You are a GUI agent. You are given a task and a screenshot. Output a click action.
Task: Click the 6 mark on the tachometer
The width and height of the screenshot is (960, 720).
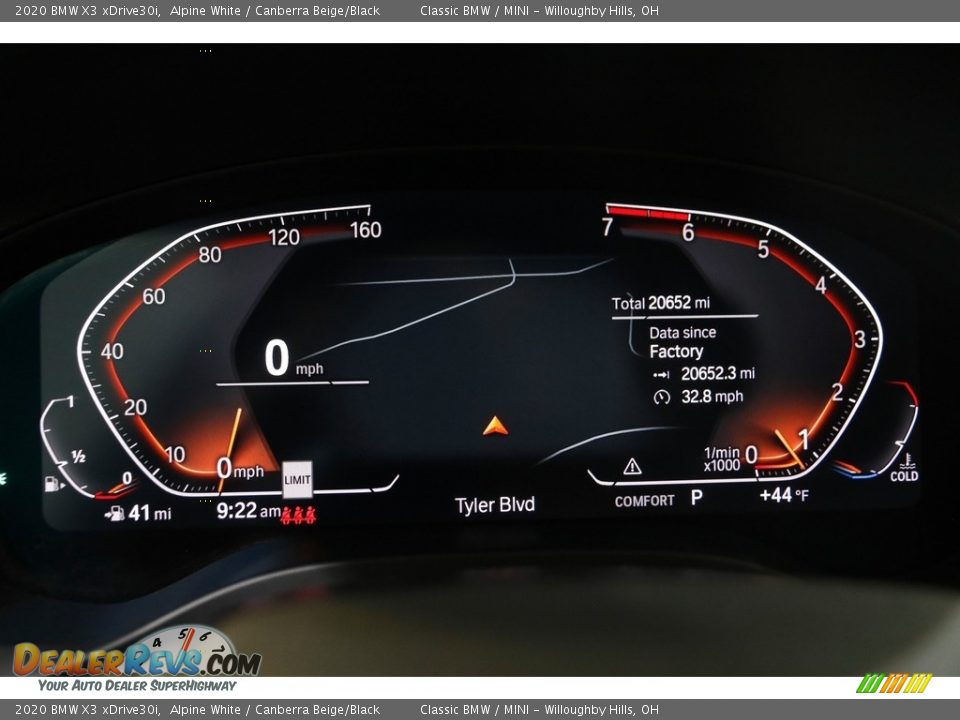688,232
